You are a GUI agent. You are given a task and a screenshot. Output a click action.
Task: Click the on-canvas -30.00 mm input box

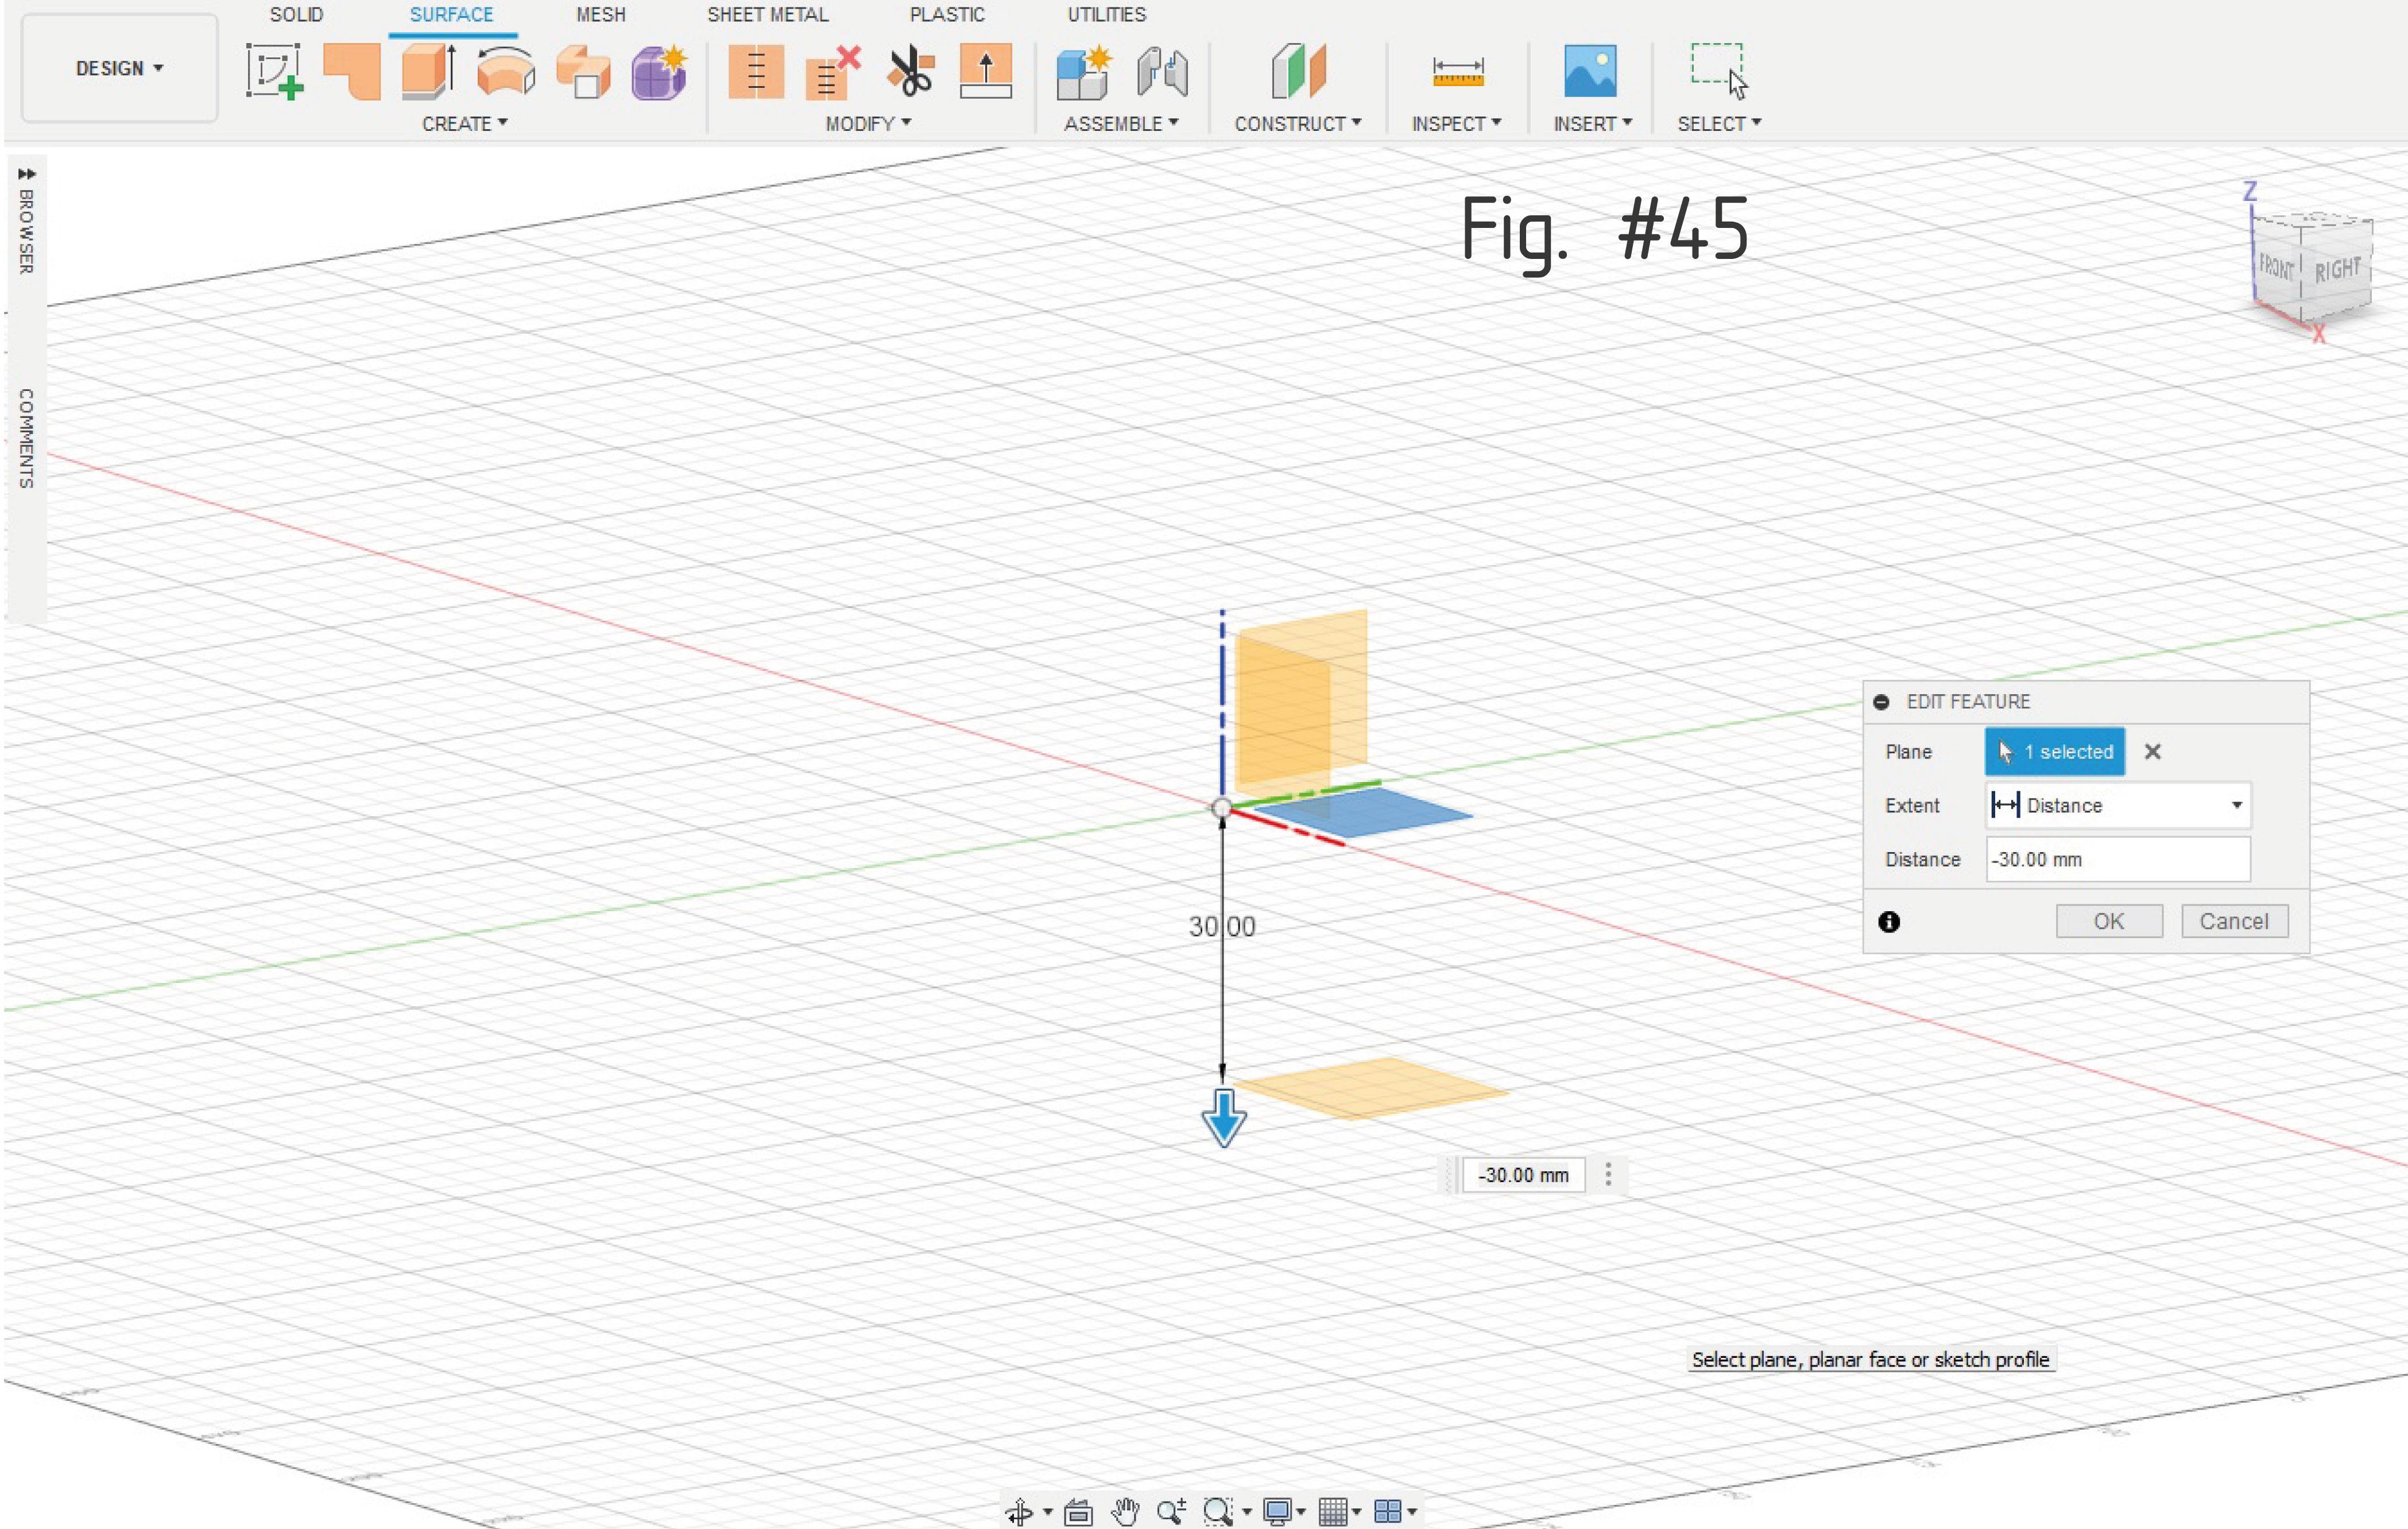pos(1524,1175)
